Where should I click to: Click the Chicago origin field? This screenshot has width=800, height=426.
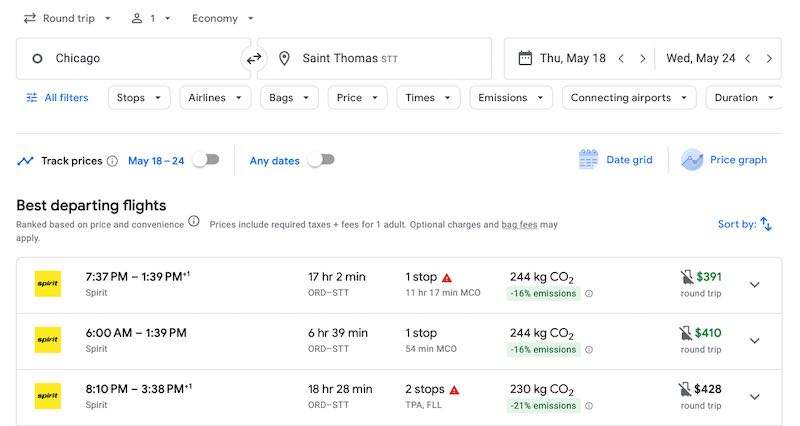(130, 59)
